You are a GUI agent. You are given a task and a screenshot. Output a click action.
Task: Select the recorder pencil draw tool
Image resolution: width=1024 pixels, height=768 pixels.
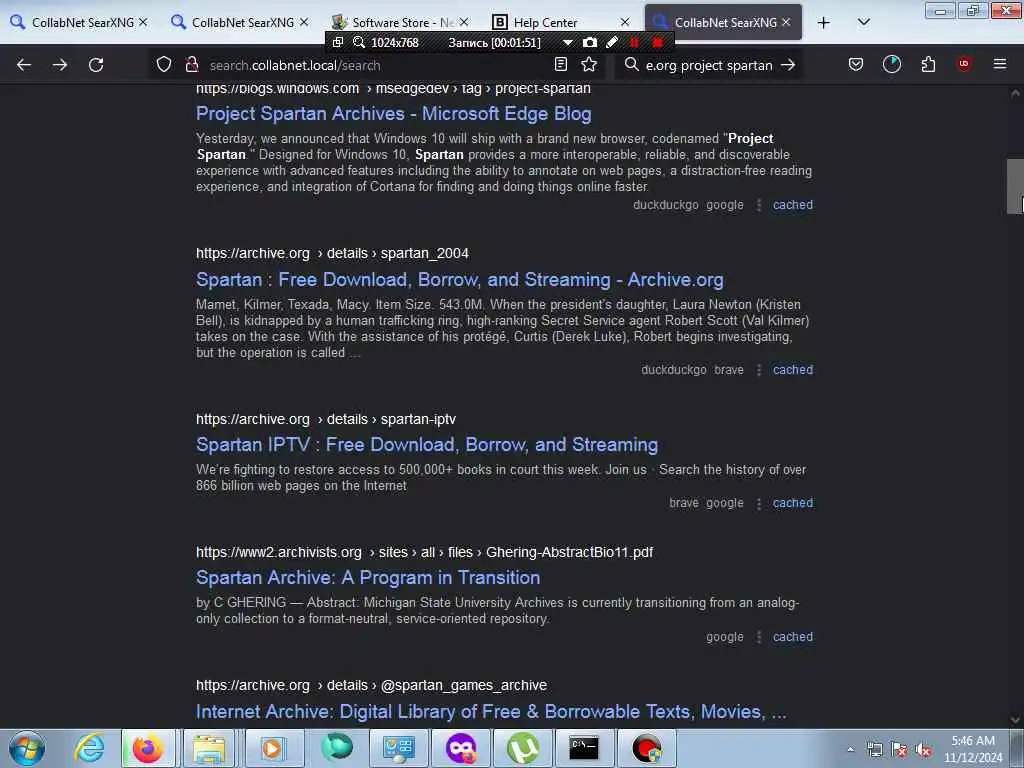click(x=612, y=42)
